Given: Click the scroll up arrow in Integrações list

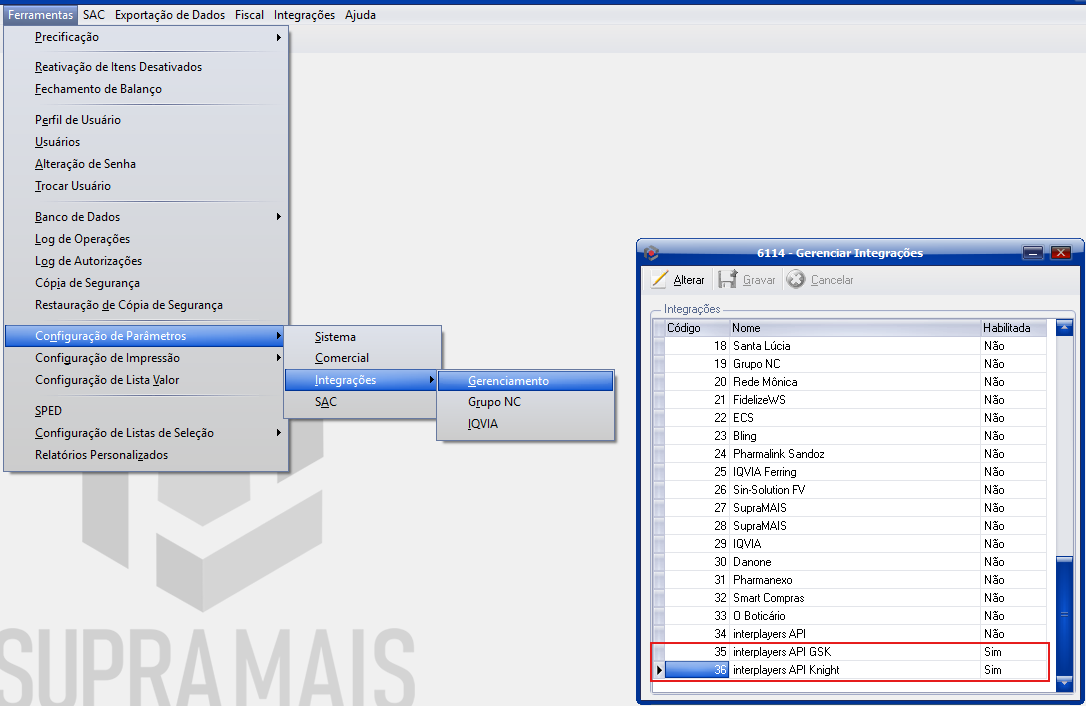Looking at the screenshot, I should click(x=1065, y=327).
